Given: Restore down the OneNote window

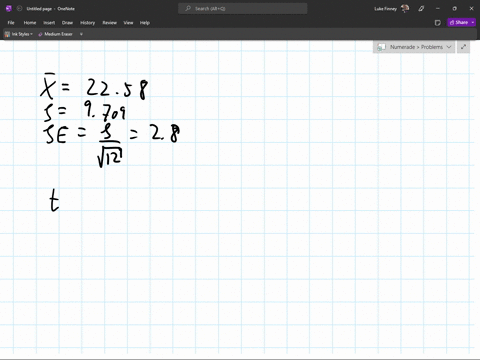Looking at the screenshot, I should 454,9.
